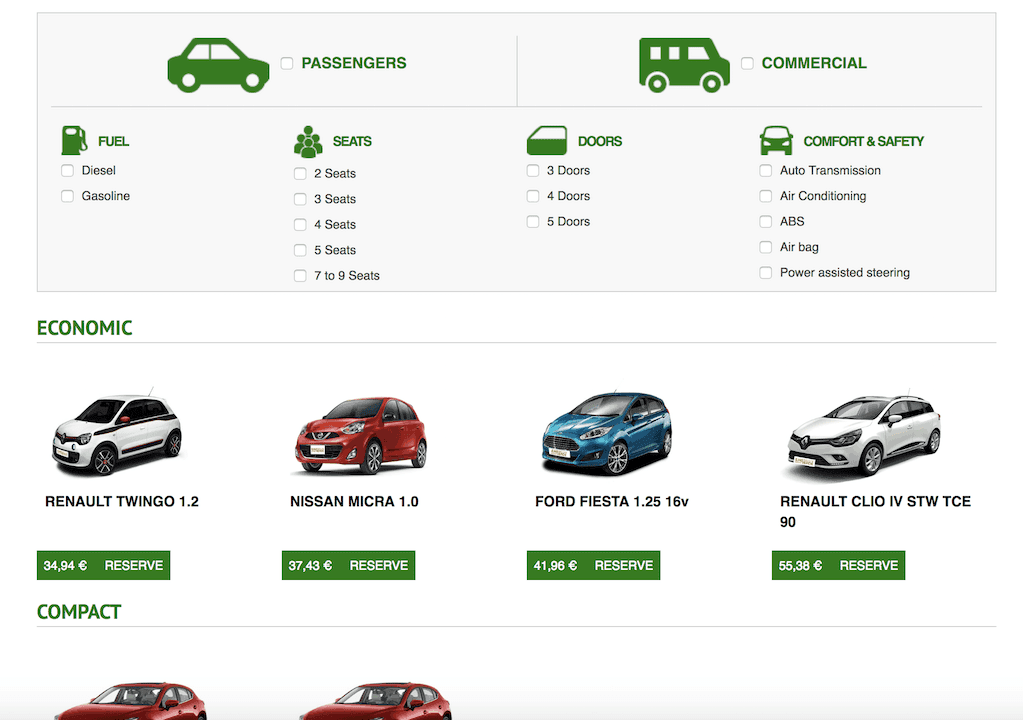The width and height of the screenshot is (1023, 720).
Task: Enable the 5 Seats filter
Action: point(300,250)
